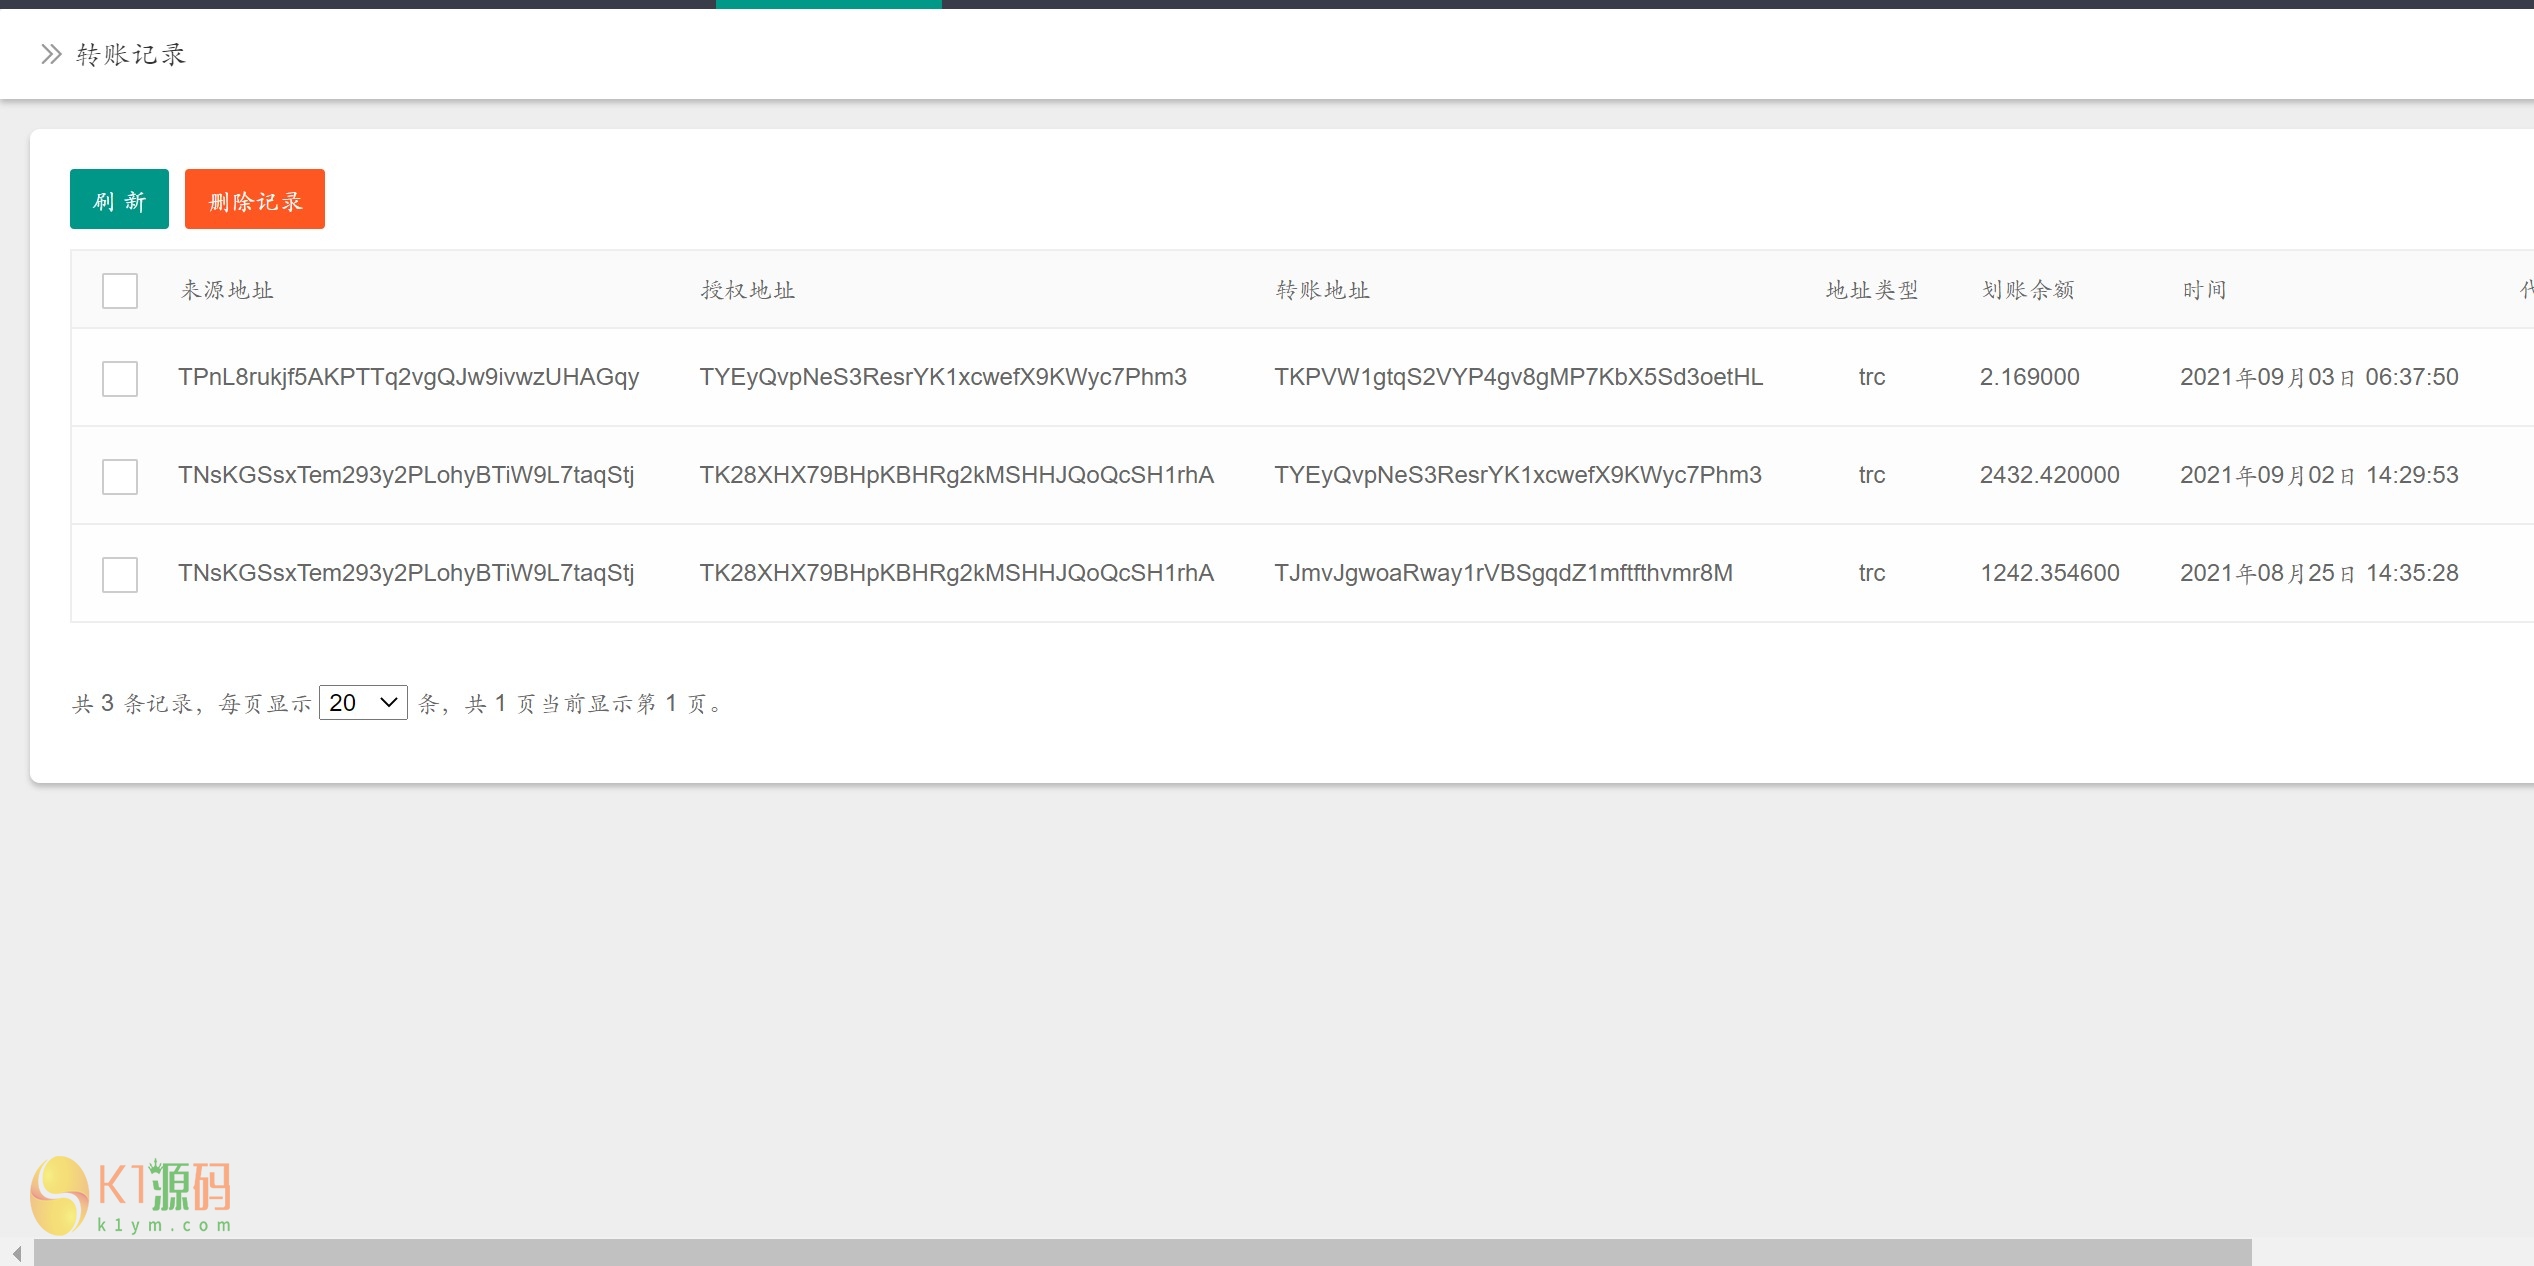Check the row dated 2021年08月25日 14:35:28
This screenshot has width=2534, height=1266.
120,575
